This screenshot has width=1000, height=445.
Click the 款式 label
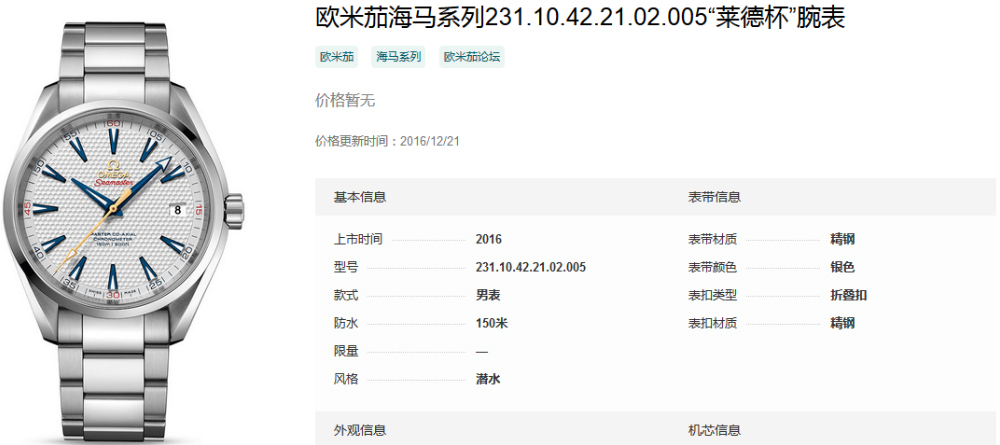346,296
